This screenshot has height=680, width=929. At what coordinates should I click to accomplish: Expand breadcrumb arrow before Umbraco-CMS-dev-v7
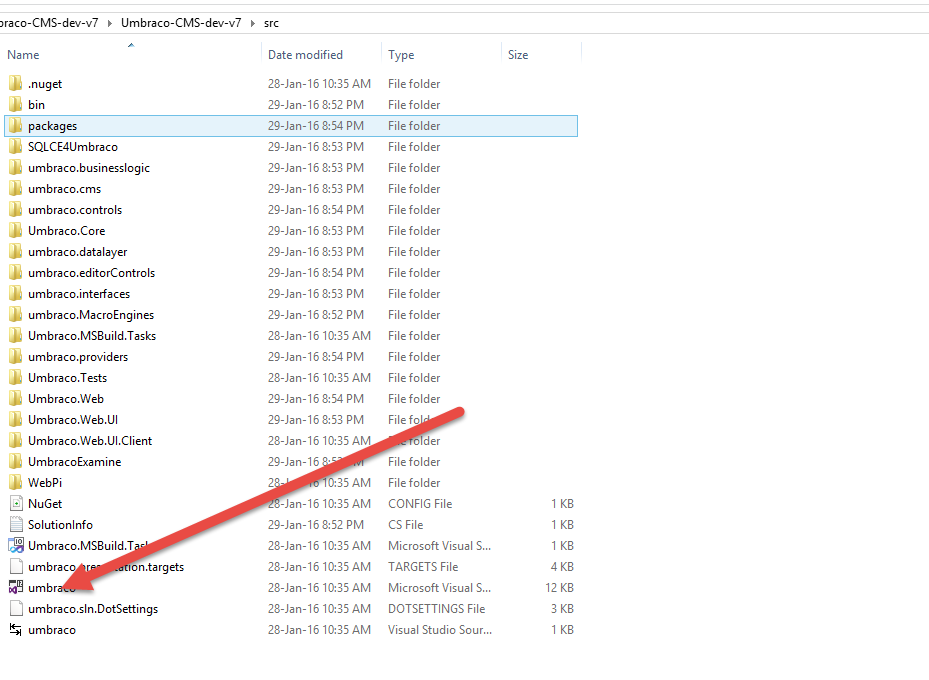coord(110,23)
